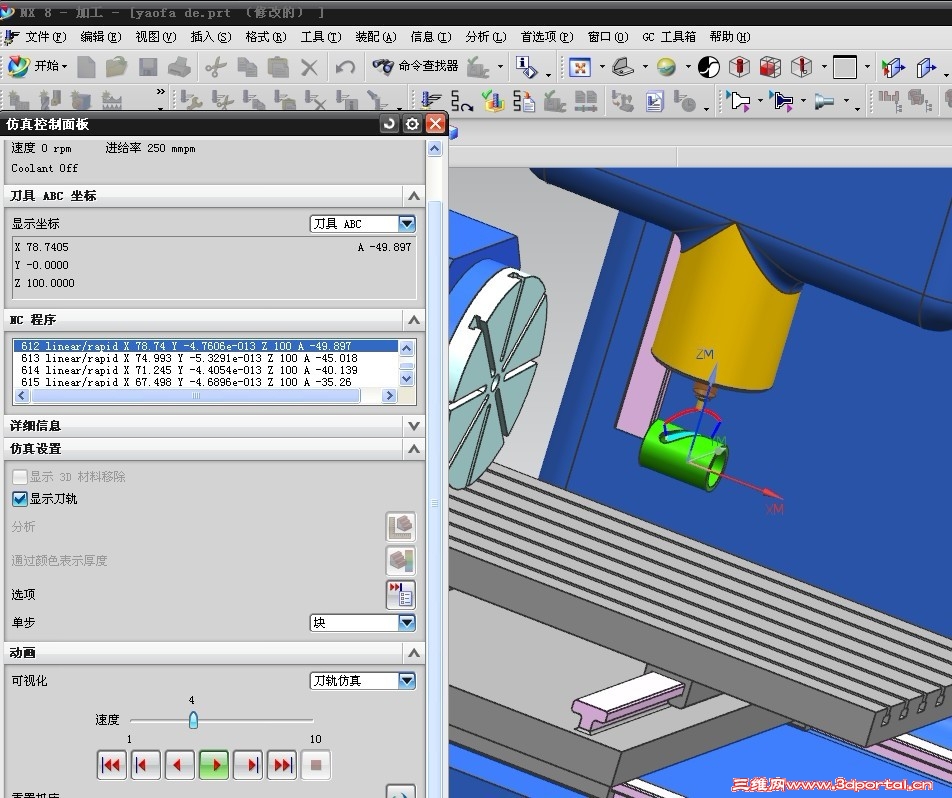Collapse the NC 程序 section
The image size is (952, 798).
(413, 319)
